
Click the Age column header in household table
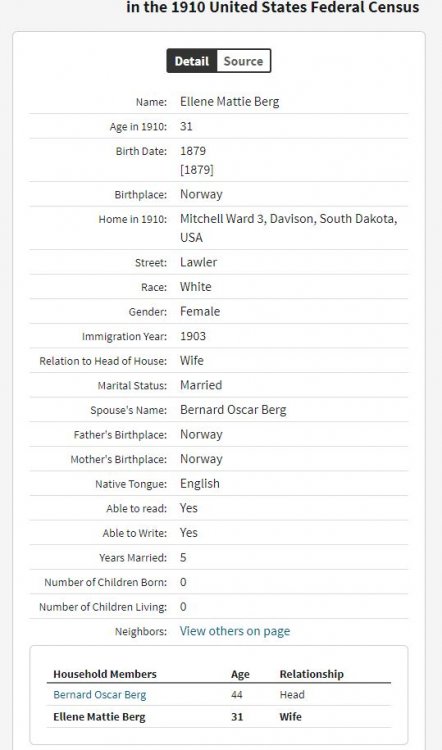point(240,674)
